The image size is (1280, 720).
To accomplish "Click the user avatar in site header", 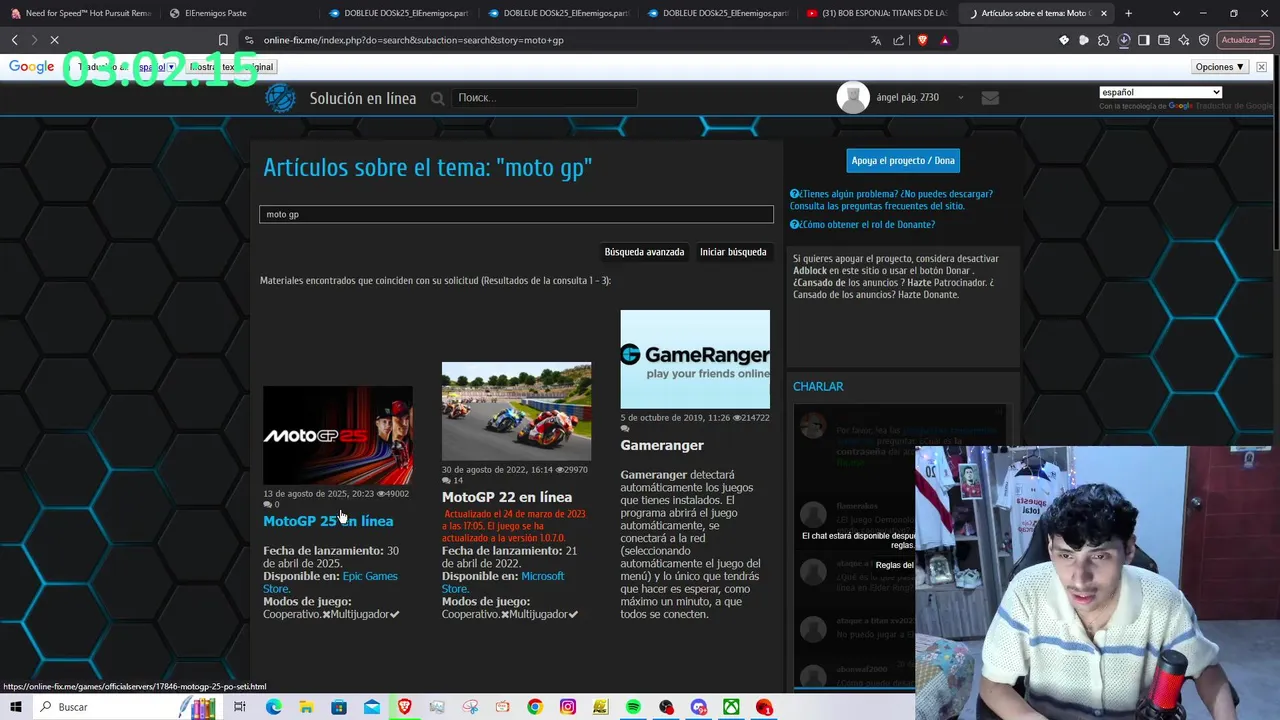I will pos(853,97).
